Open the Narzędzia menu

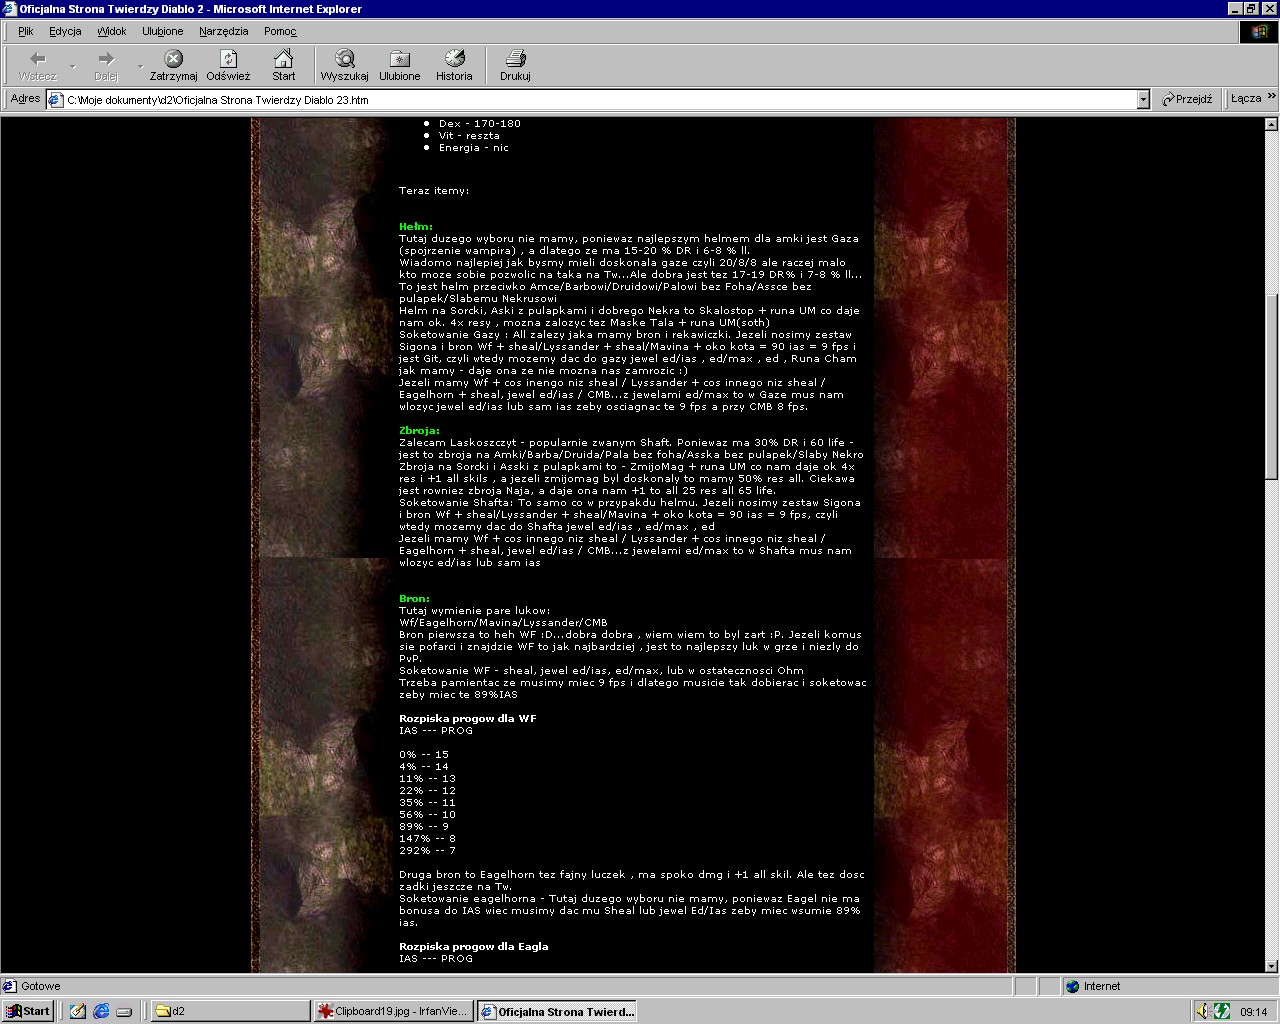223,31
